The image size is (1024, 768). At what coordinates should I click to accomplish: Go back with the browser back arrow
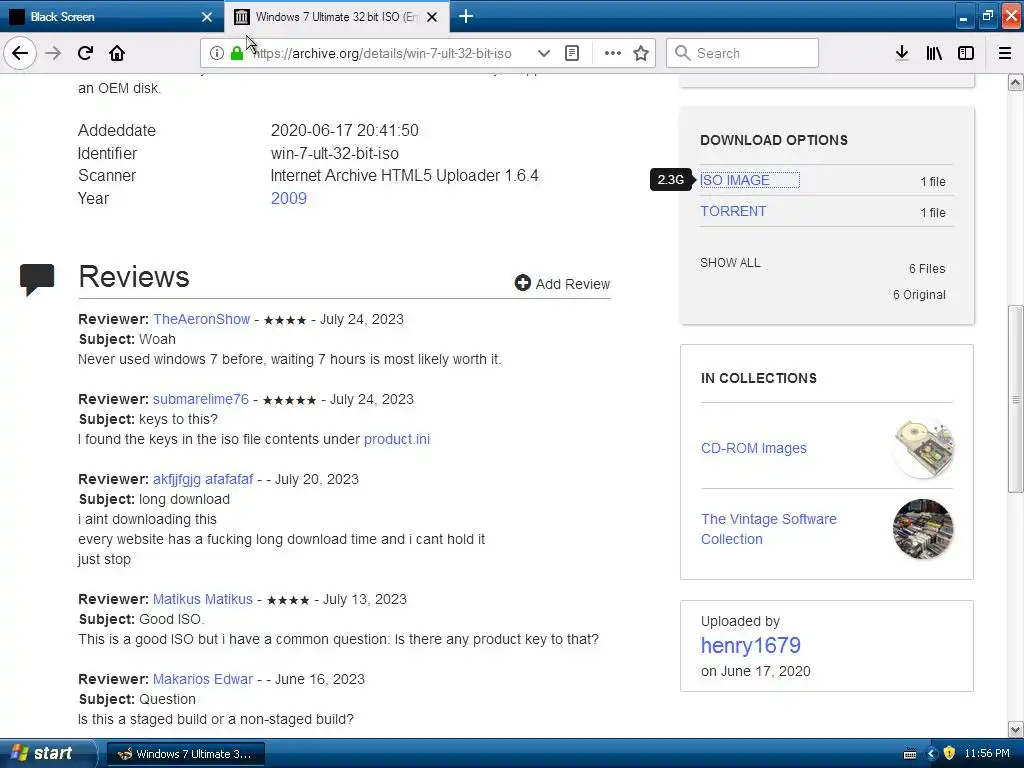click(20, 53)
